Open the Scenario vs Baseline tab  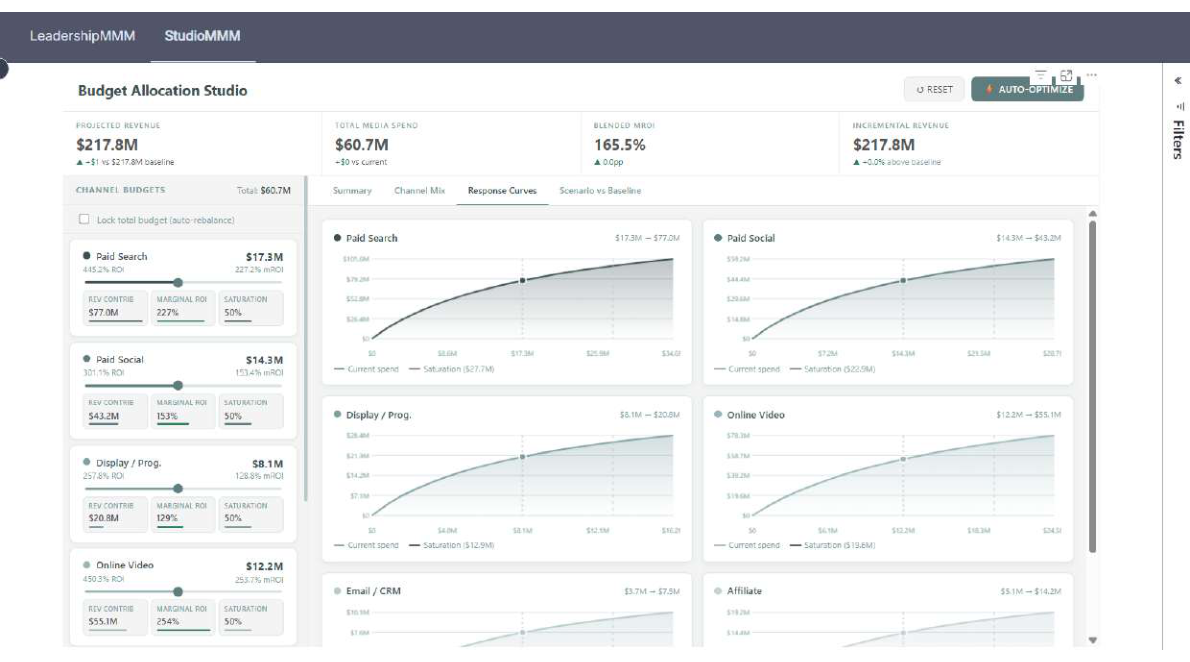pyautogui.click(x=600, y=191)
